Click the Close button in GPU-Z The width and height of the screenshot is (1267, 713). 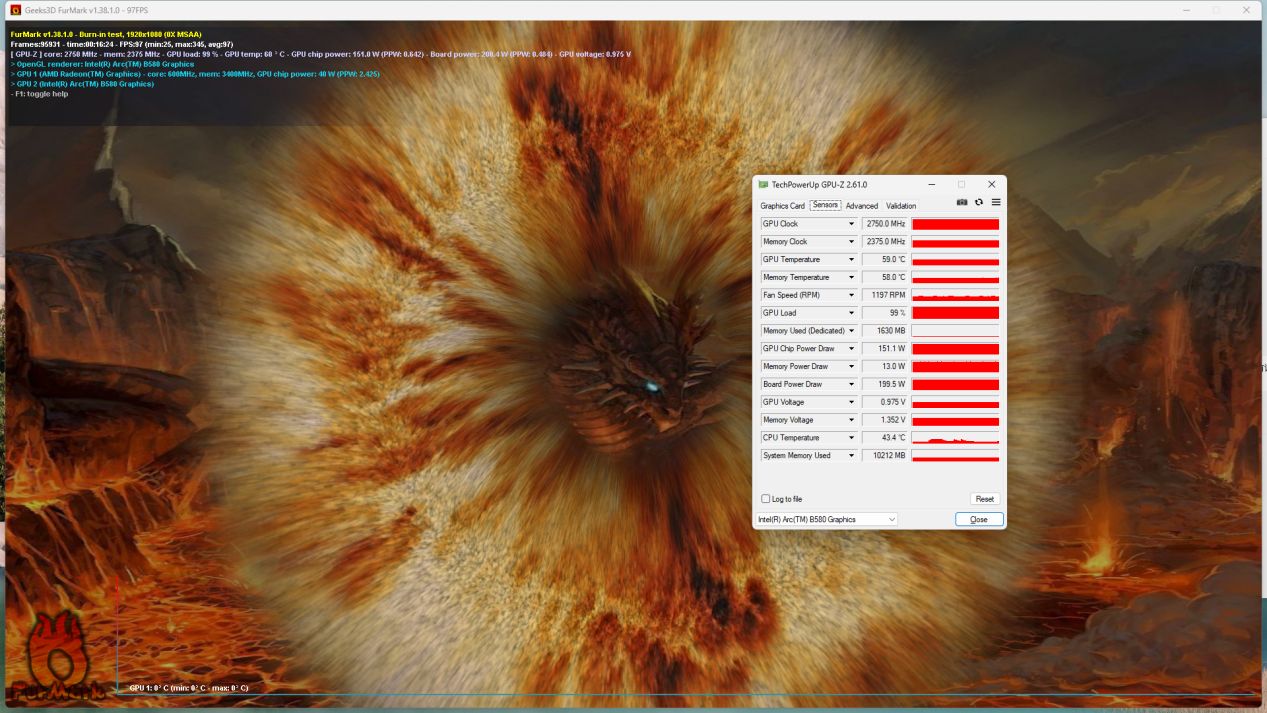click(x=979, y=520)
